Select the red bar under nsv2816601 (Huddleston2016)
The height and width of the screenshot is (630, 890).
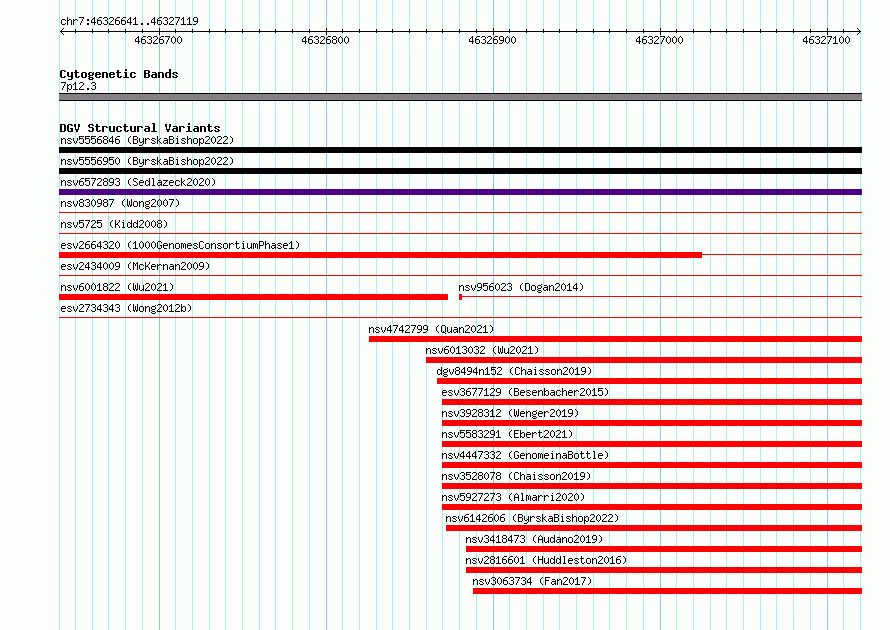(x=664, y=570)
